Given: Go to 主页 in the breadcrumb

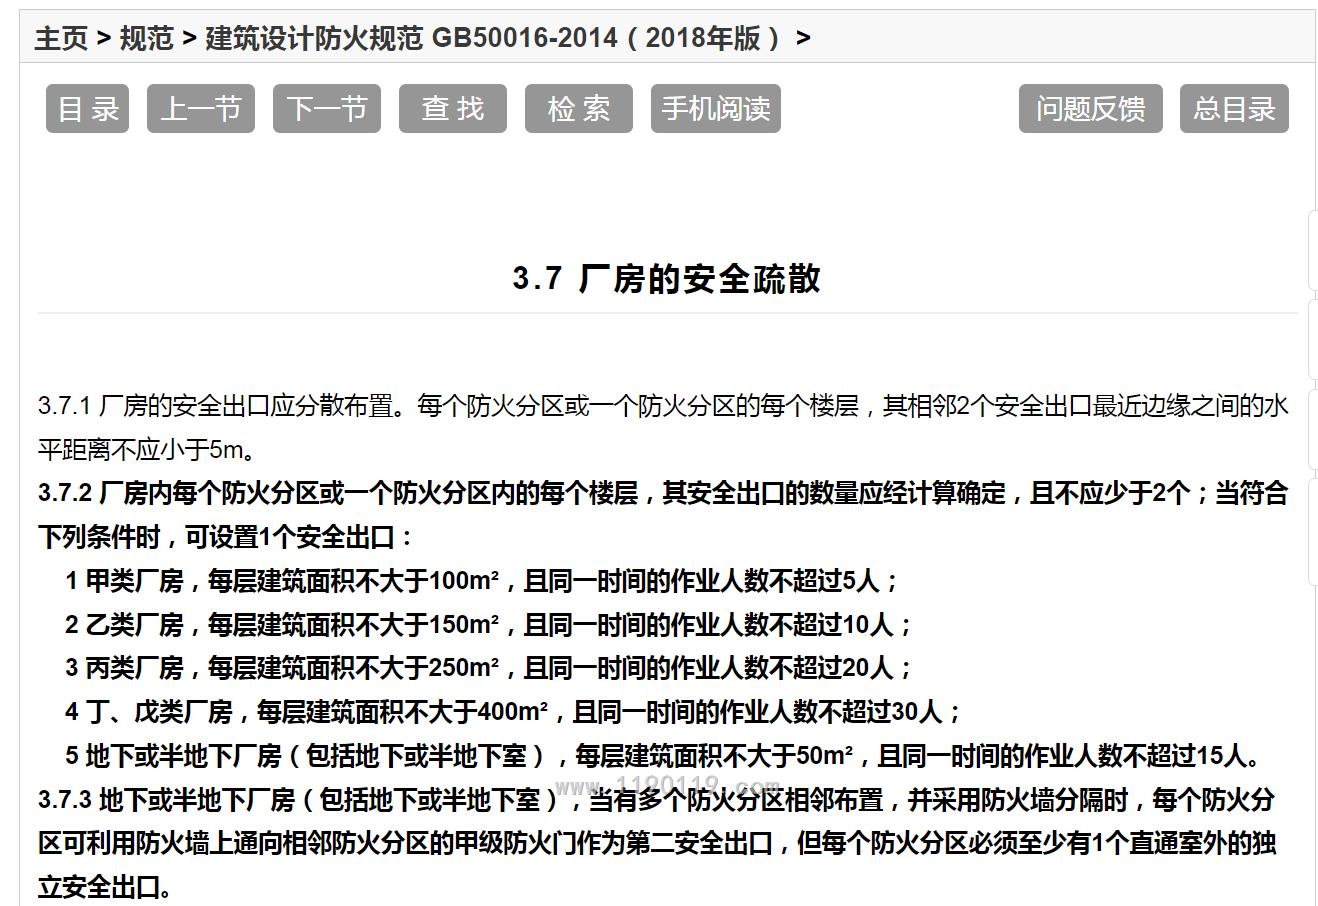Looking at the screenshot, I should point(61,38).
